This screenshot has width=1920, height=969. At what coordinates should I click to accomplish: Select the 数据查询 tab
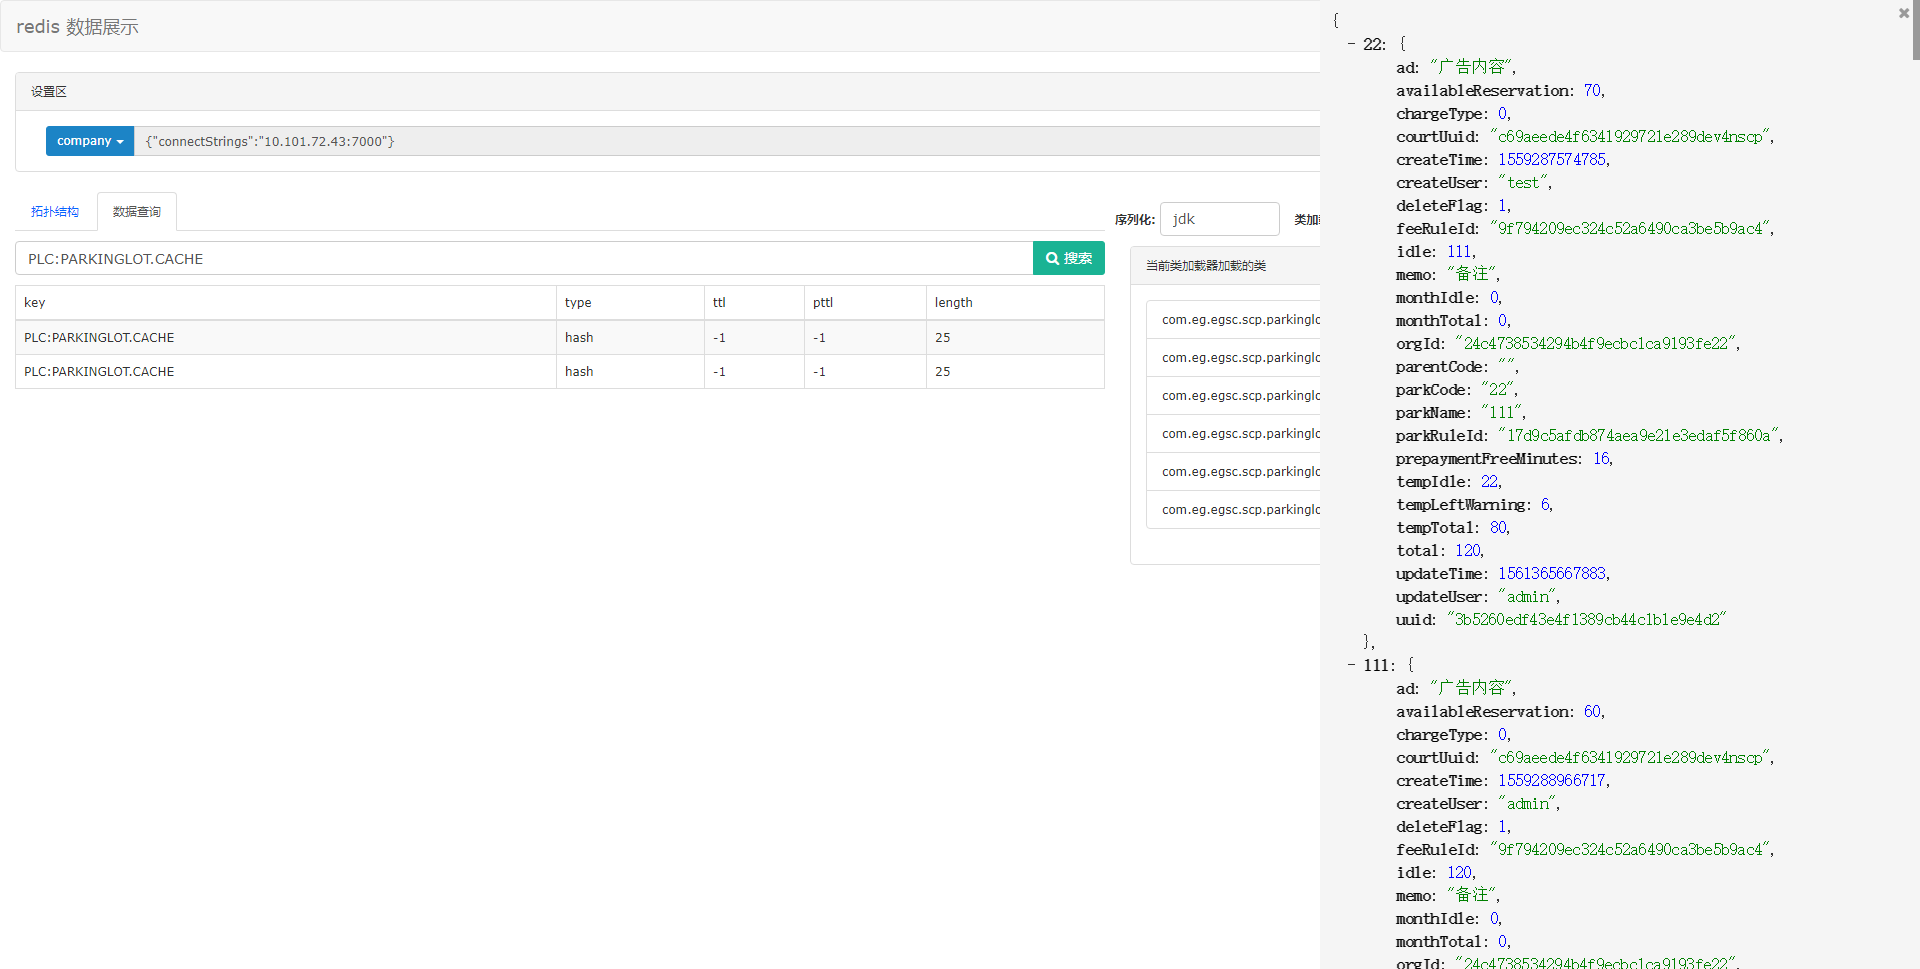pos(137,212)
